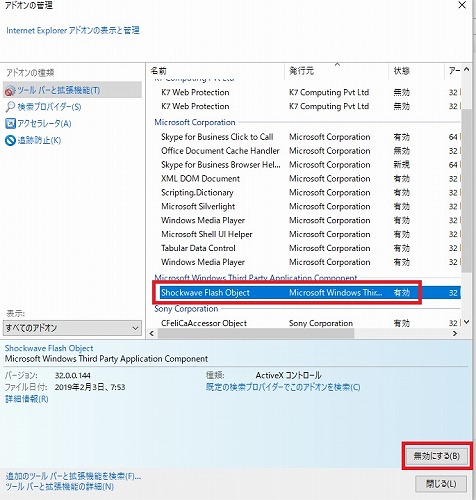476x500 pixels.
Task: Click scroll up arrow of add-on list
Action: pos(466,69)
